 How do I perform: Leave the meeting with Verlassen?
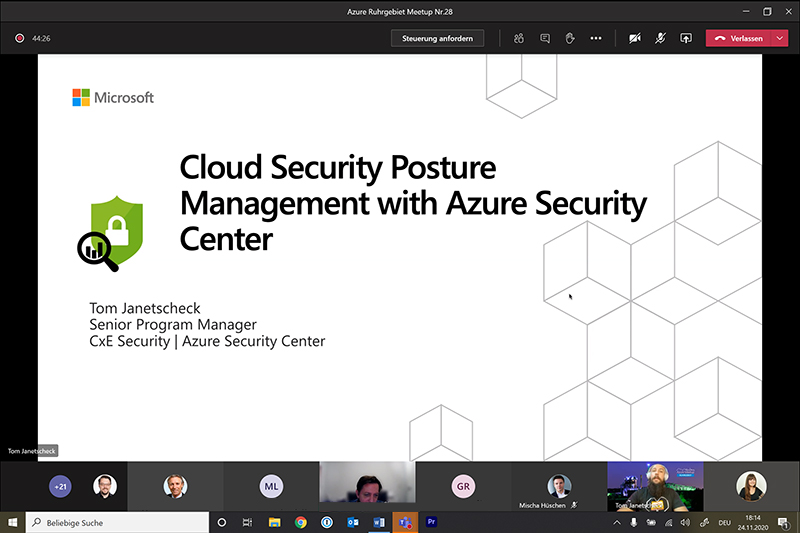click(x=738, y=38)
